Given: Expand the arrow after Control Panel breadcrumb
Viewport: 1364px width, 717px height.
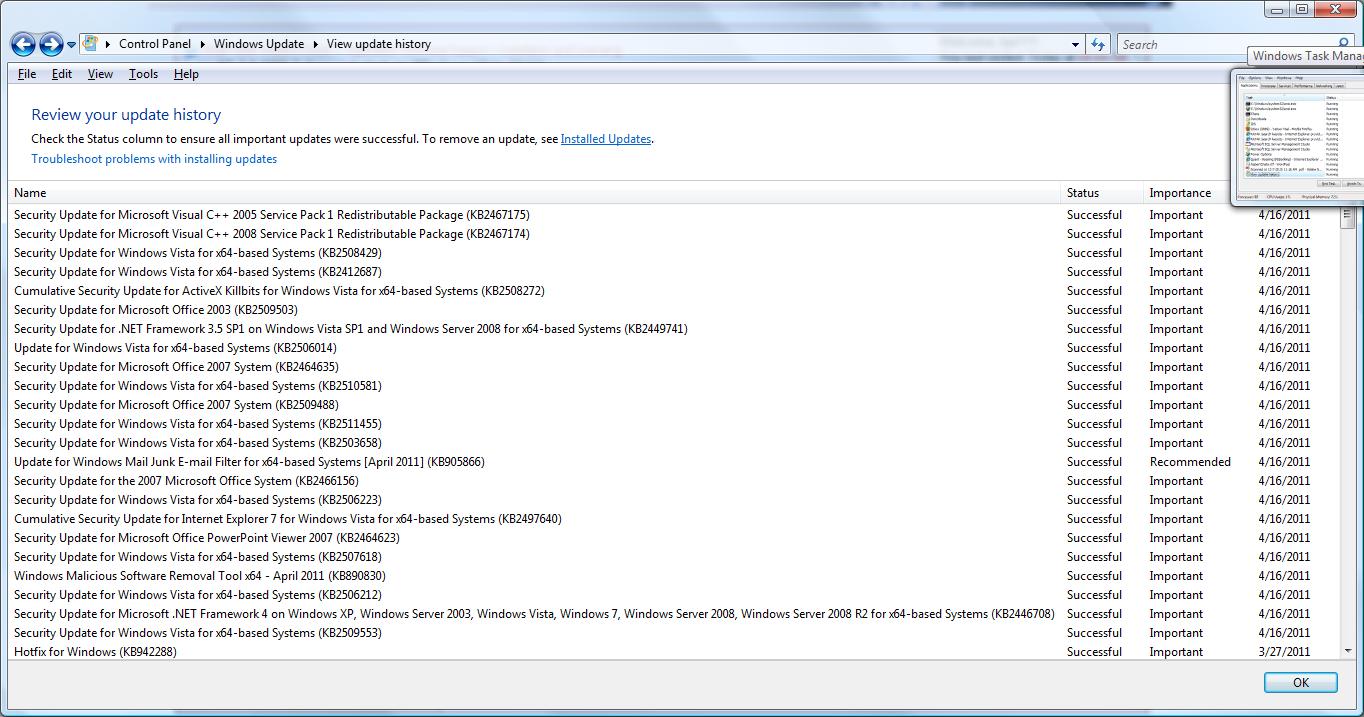Looking at the screenshot, I should tap(202, 44).
